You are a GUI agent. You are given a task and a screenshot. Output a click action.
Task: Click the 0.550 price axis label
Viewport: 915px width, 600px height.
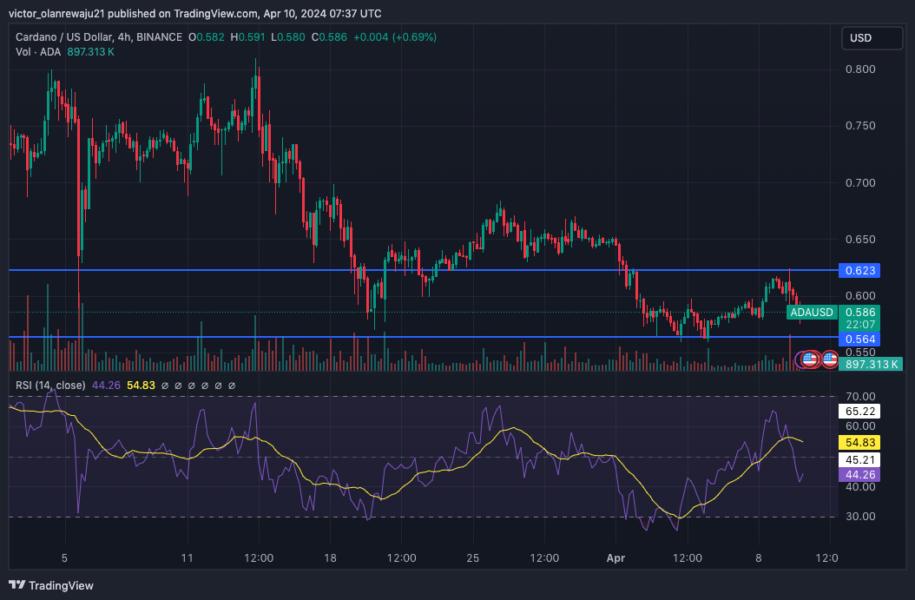tap(860, 352)
